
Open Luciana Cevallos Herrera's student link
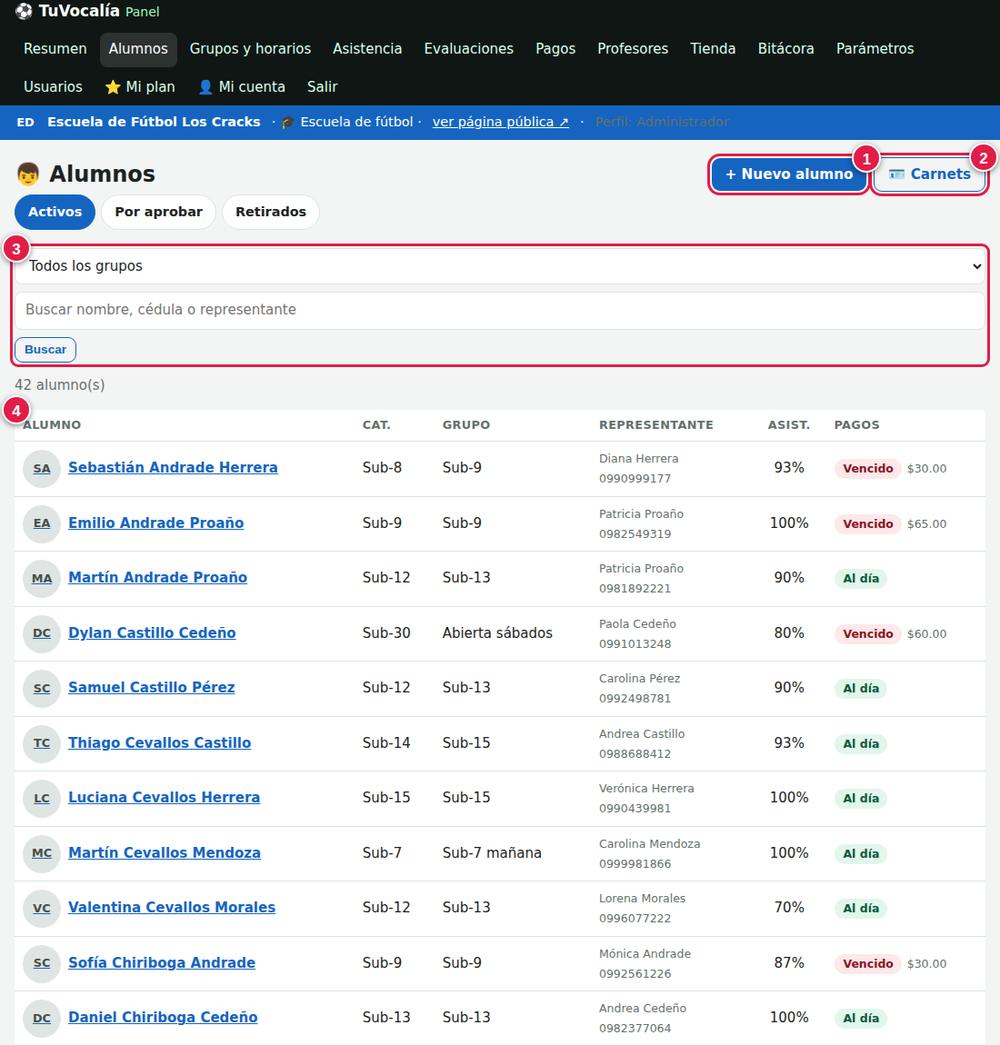[x=164, y=798]
